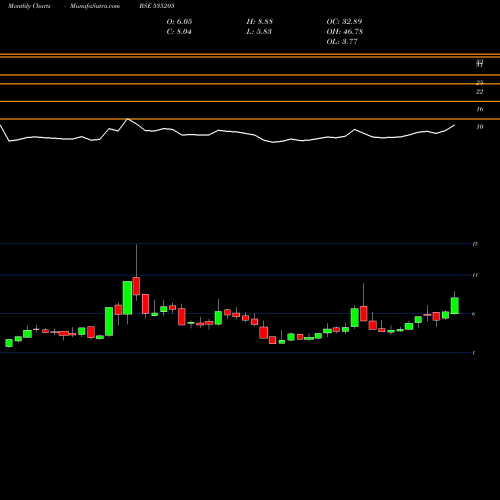Select the close value 'C: 8.04'
The height and width of the screenshot is (500, 500).
(179, 32)
